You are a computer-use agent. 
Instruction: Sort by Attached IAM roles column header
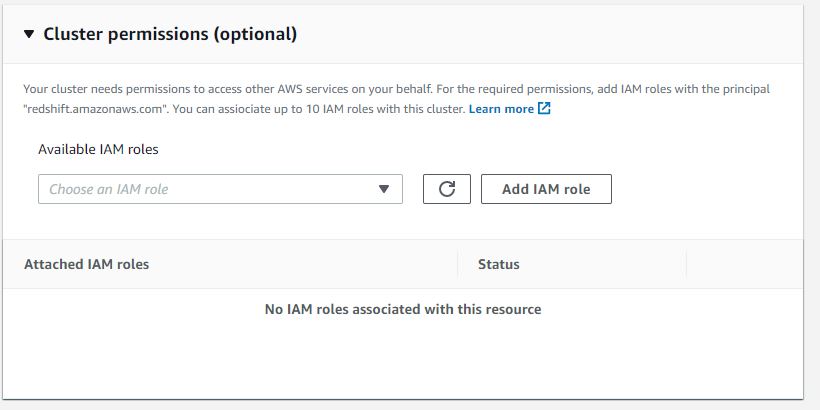87,265
